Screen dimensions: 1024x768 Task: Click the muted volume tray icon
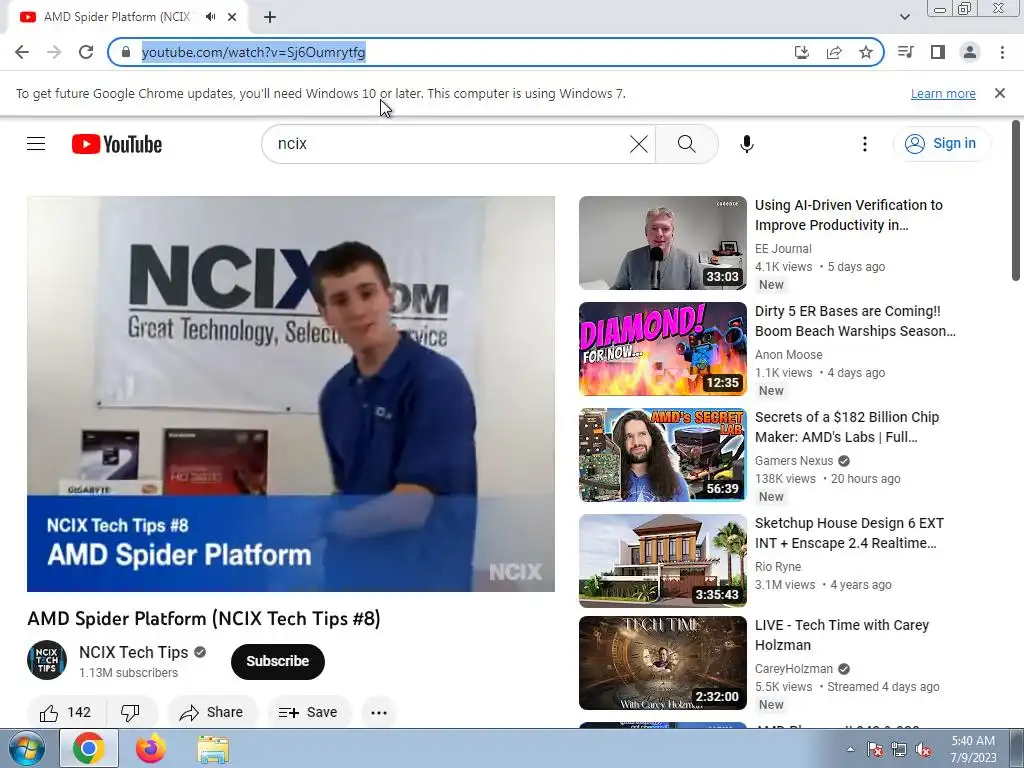(x=923, y=749)
